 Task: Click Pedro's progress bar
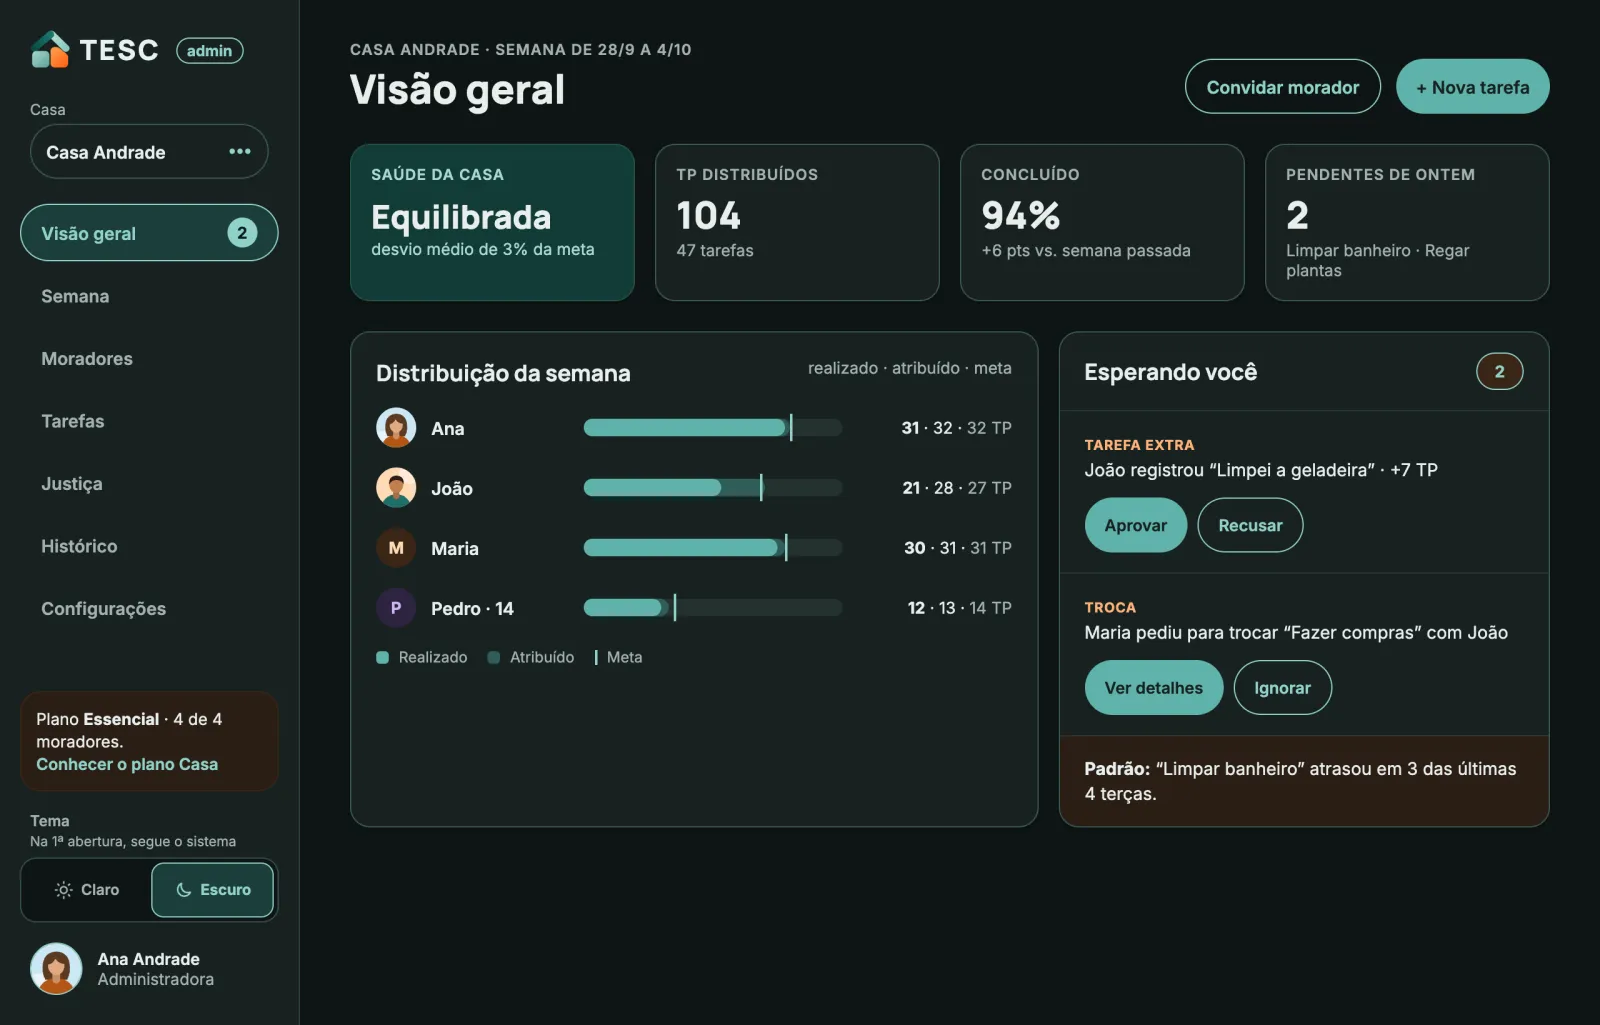[713, 608]
